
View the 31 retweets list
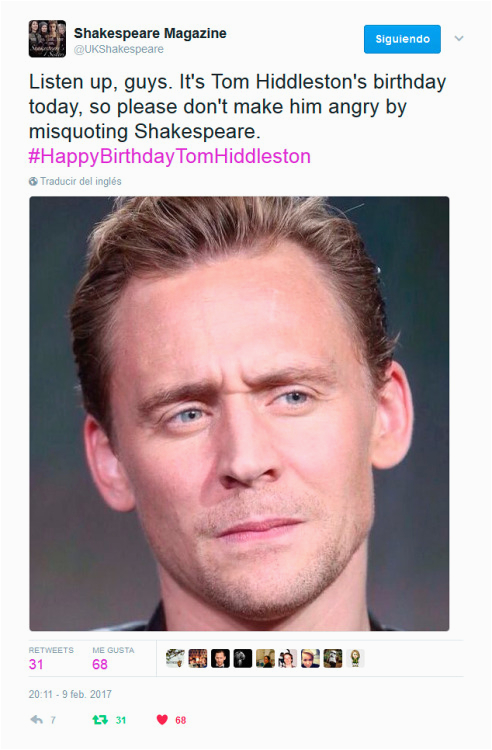click(51, 658)
